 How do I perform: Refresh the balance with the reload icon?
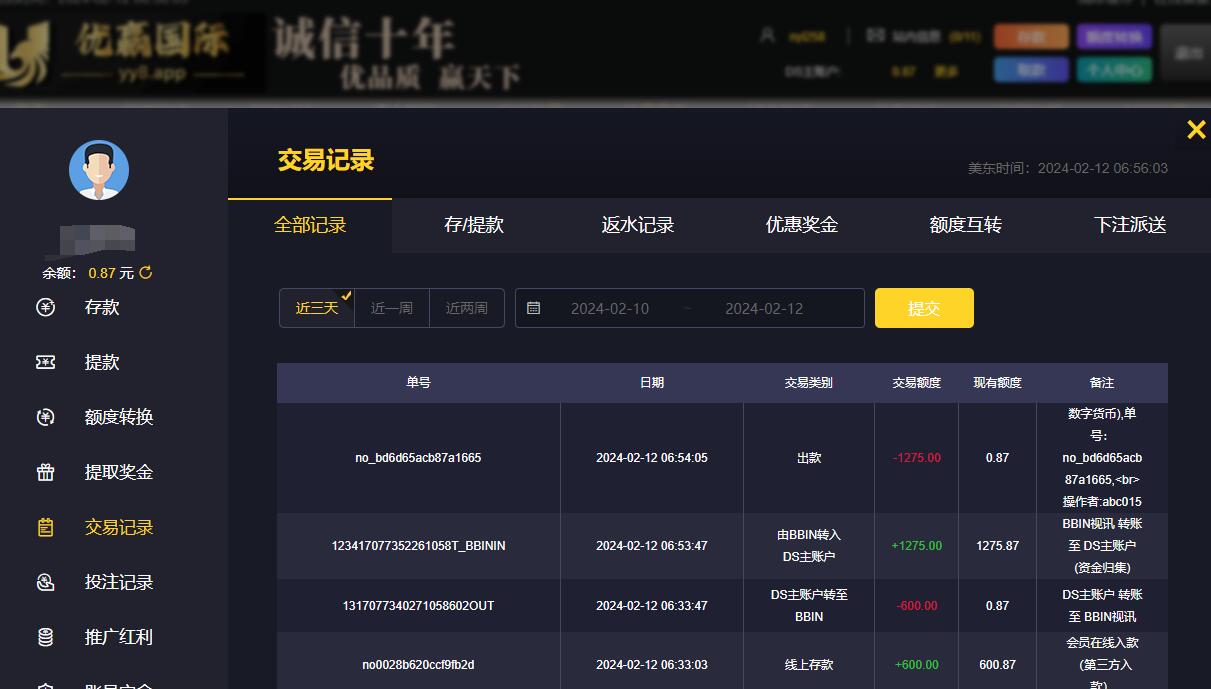click(146, 273)
